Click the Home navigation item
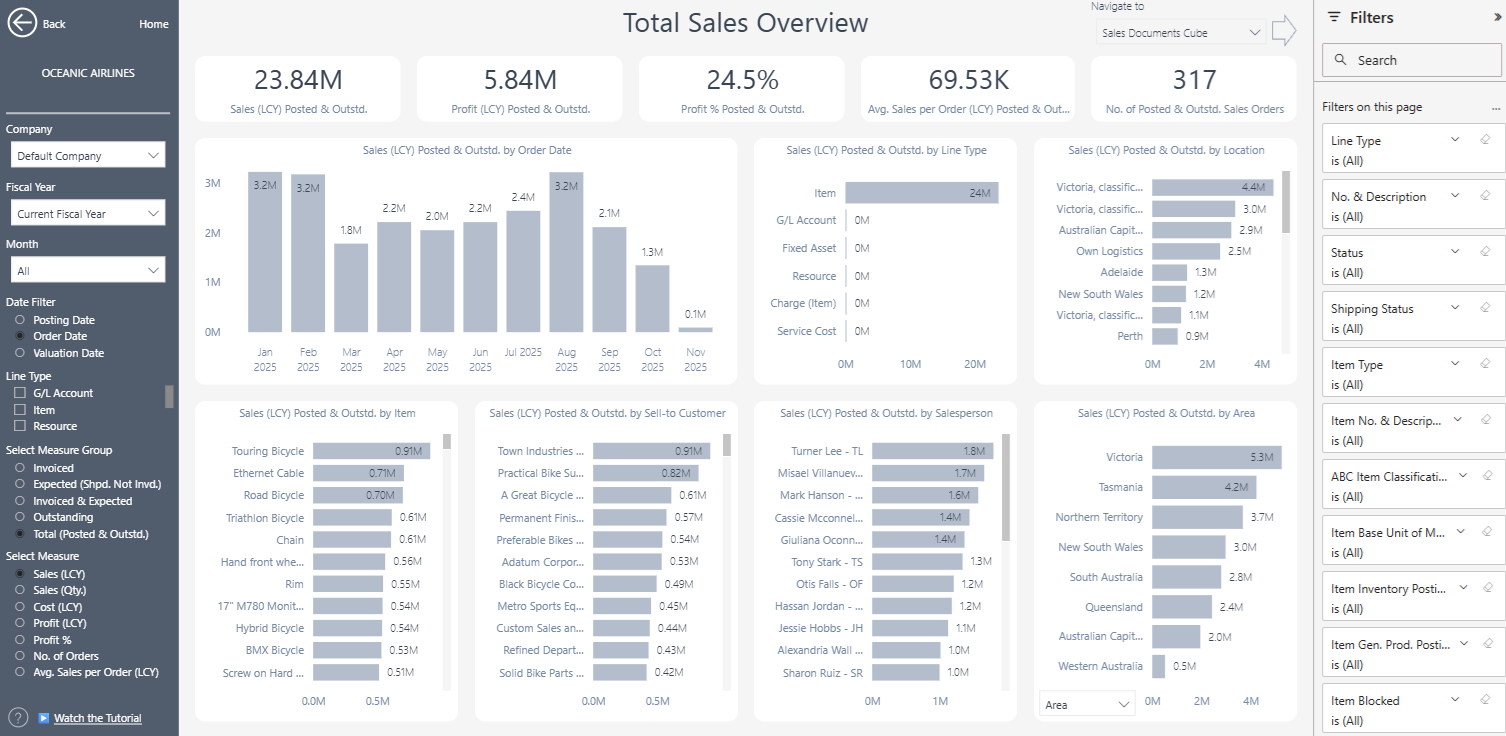This screenshot has height=736, width=1506. [x=154, y=24]
